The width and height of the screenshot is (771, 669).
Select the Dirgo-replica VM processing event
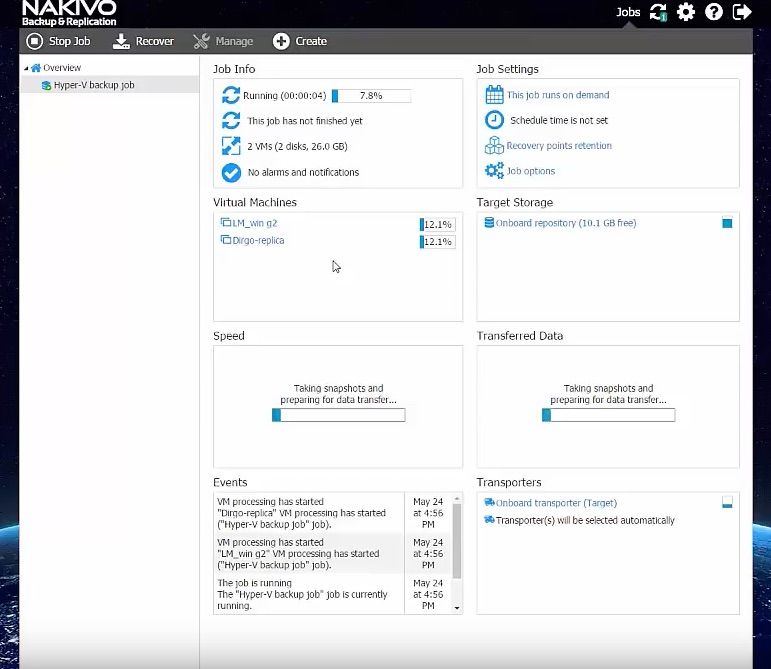(x=308, y=513)
